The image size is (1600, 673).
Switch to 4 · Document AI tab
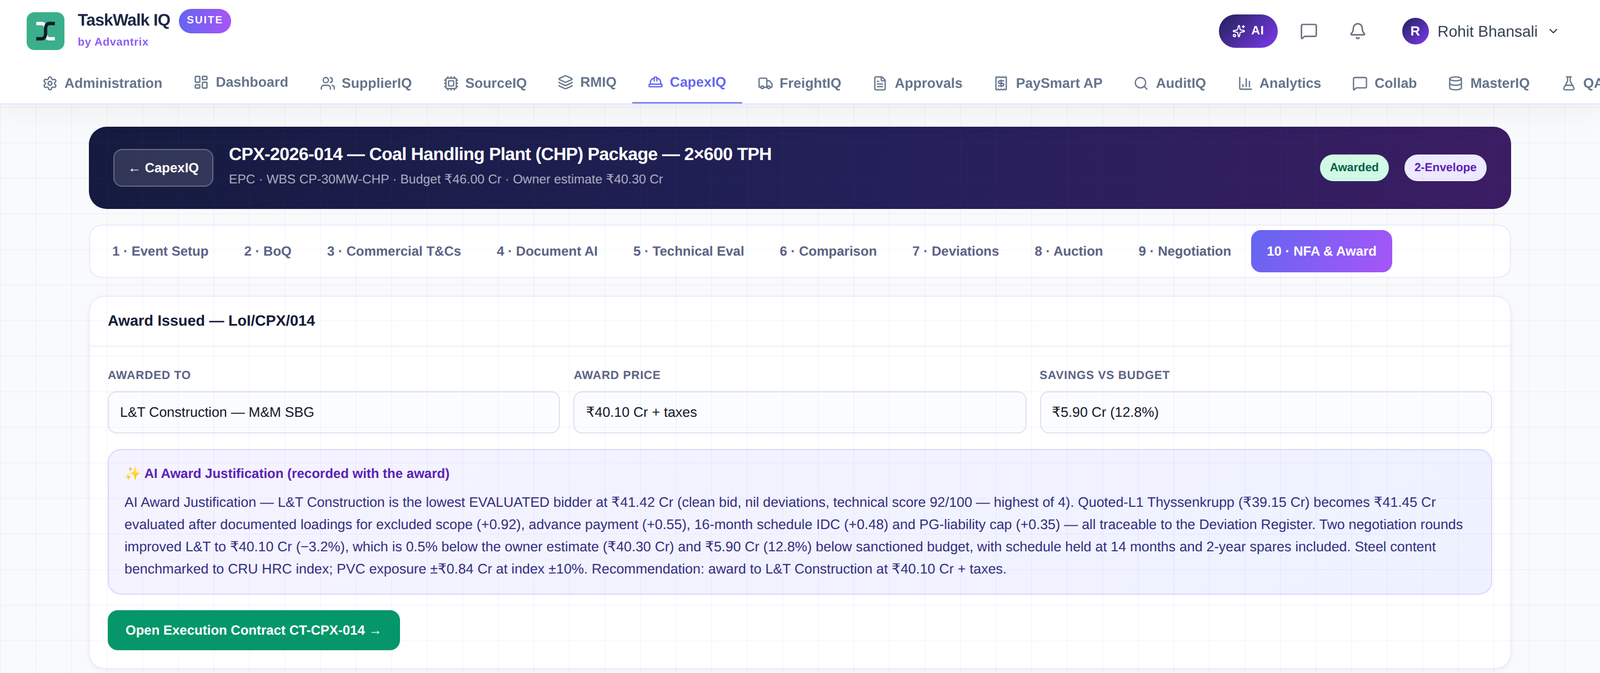pos(547,251)
